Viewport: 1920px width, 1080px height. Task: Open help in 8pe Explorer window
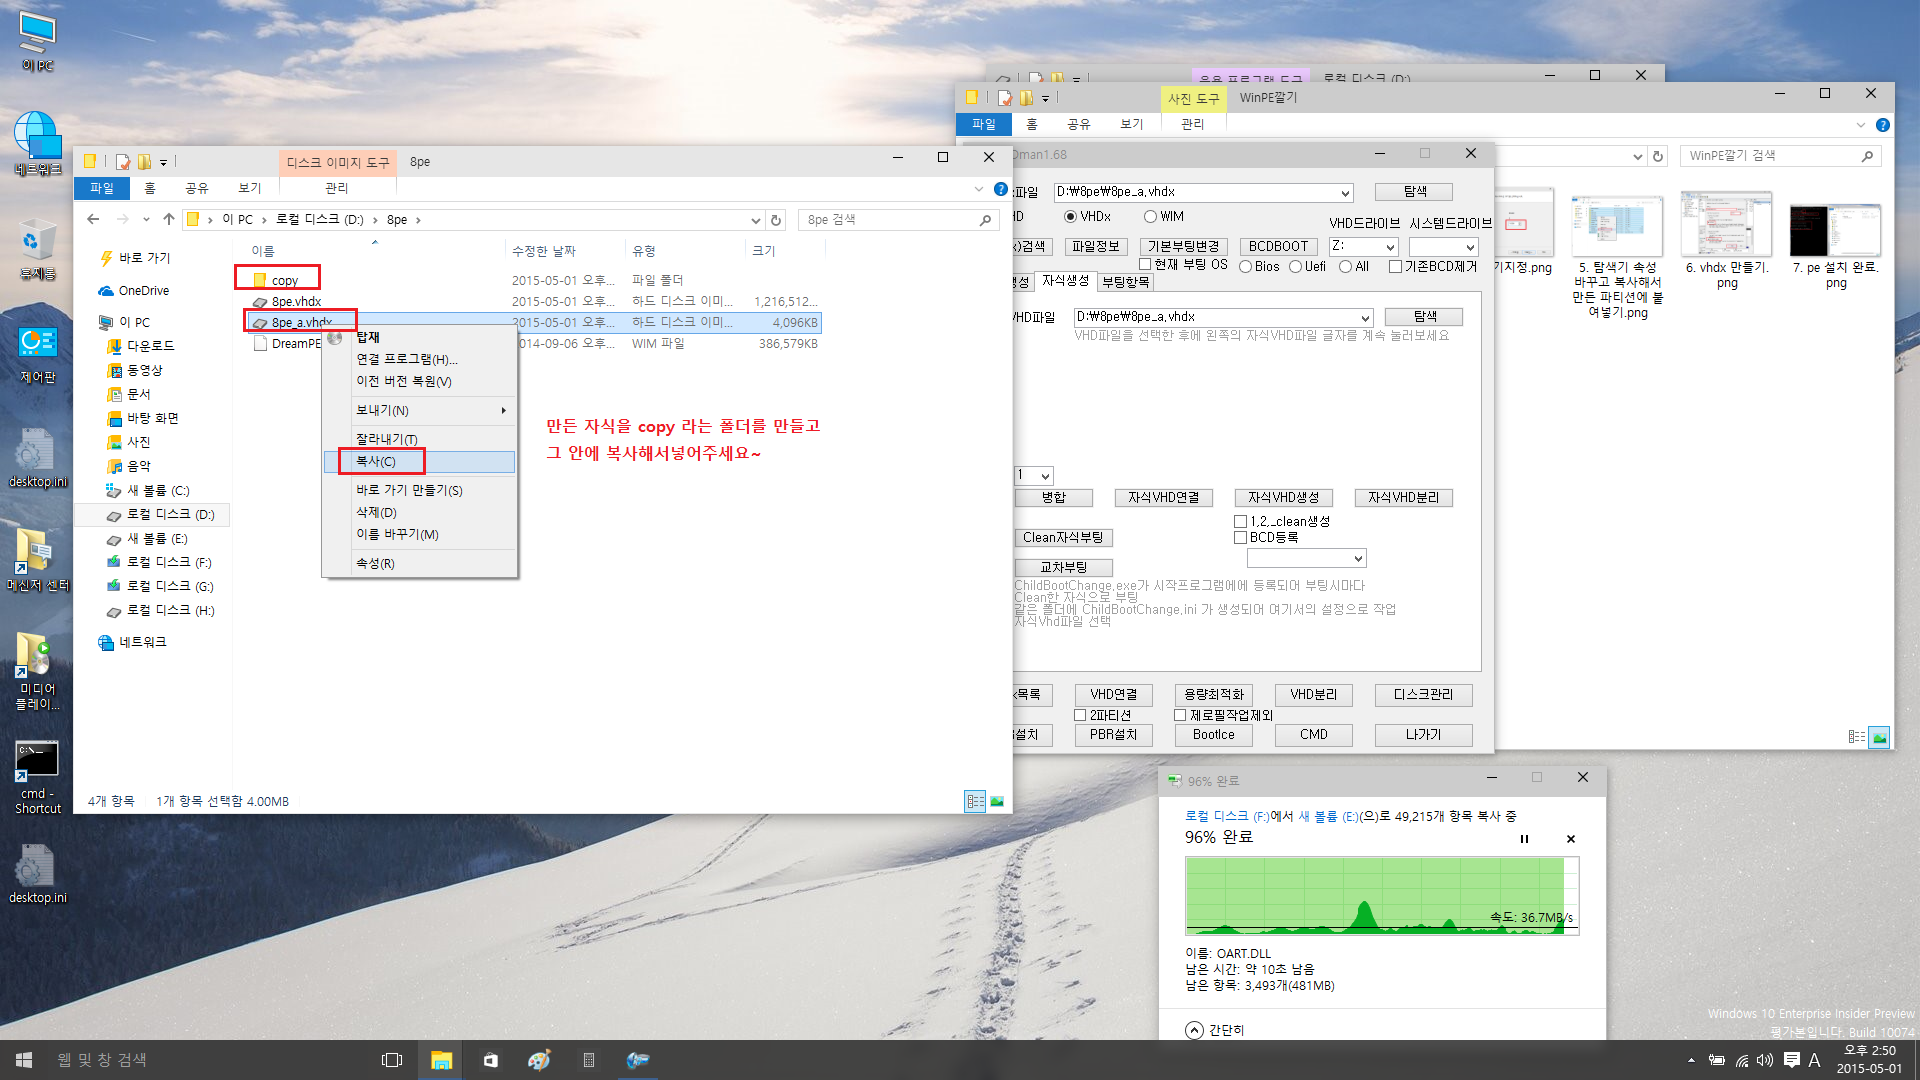point(1000,188)
